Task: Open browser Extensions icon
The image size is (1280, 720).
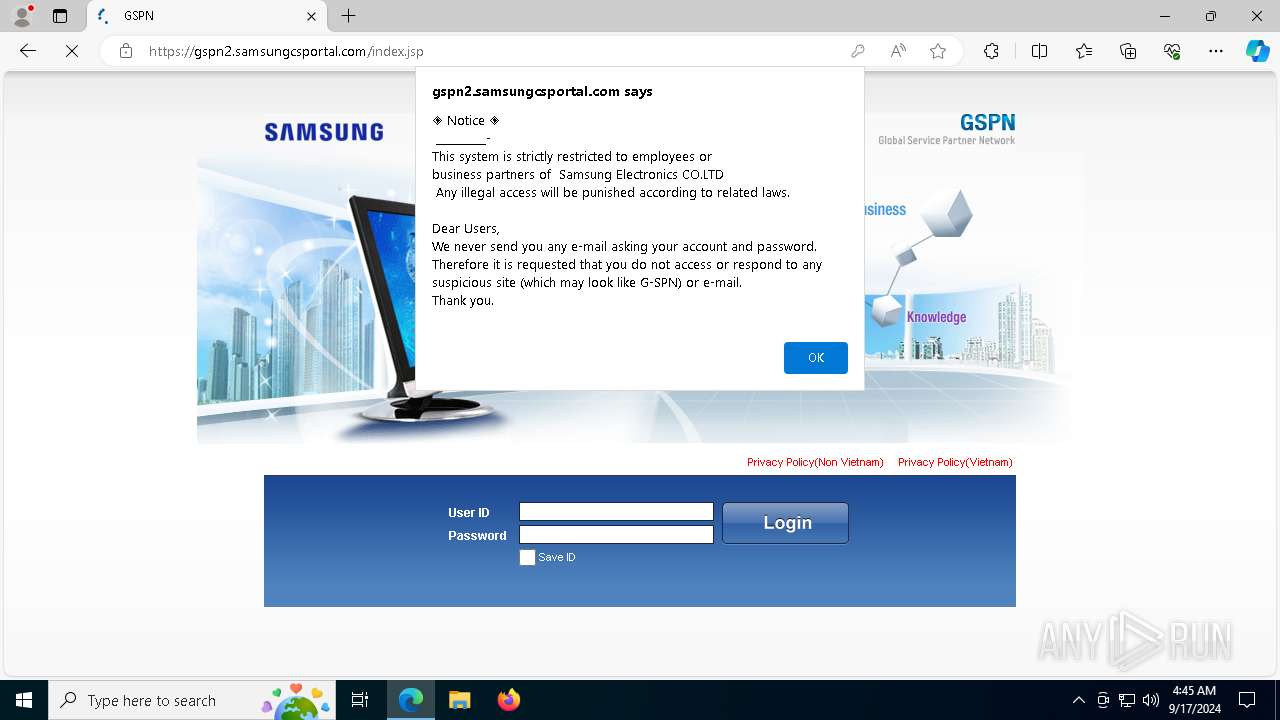Action: pos(991,51)
